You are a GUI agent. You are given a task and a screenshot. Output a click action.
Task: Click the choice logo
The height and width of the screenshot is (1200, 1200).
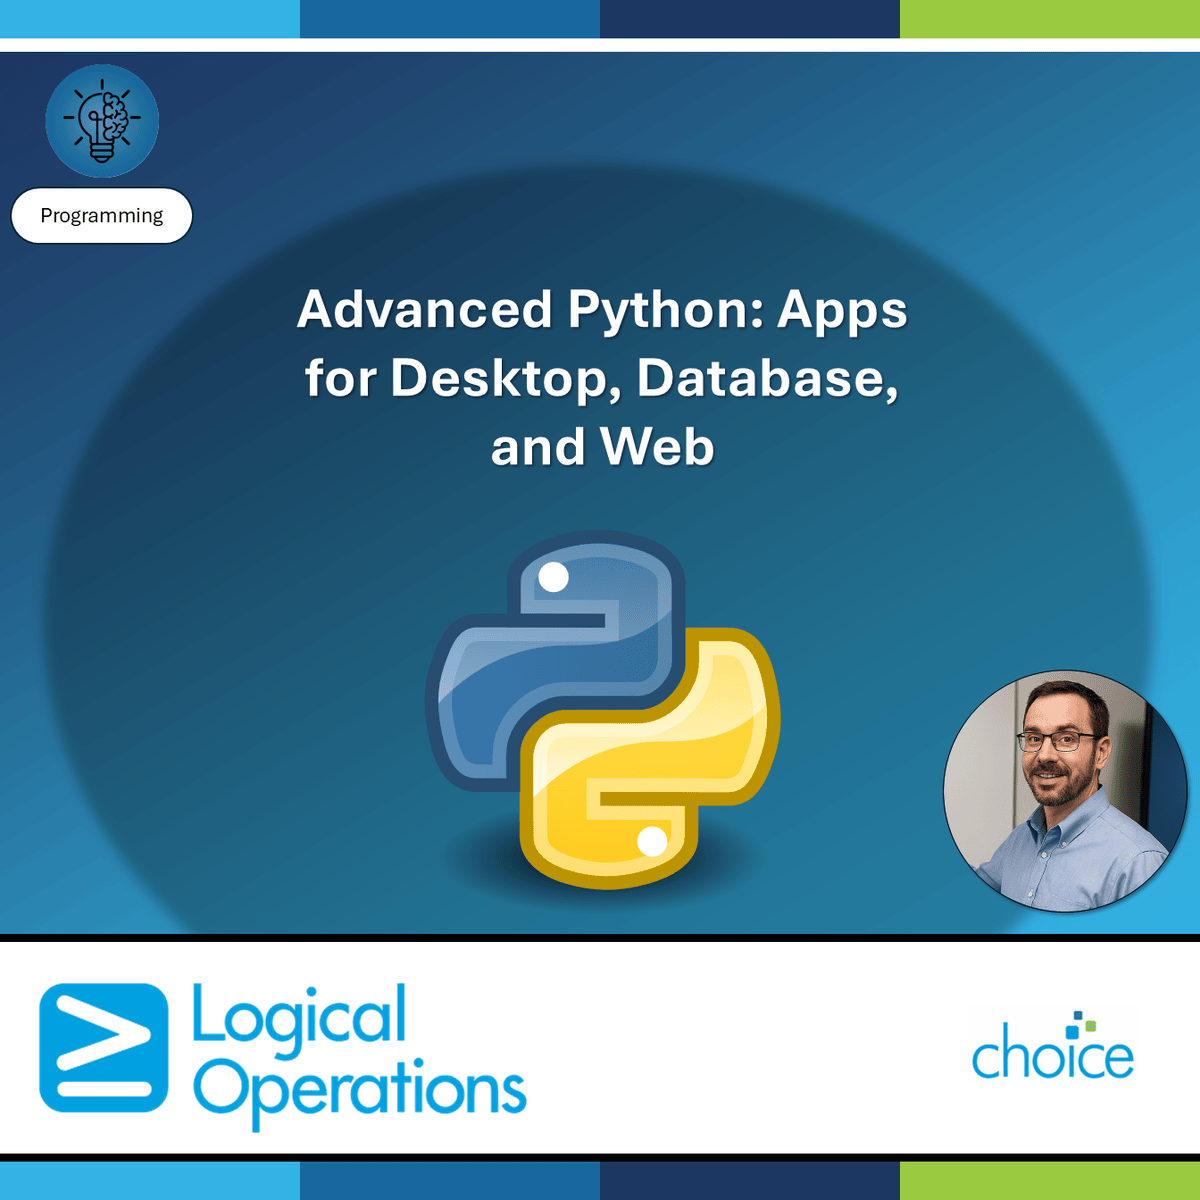[x=1053, y=1046]
